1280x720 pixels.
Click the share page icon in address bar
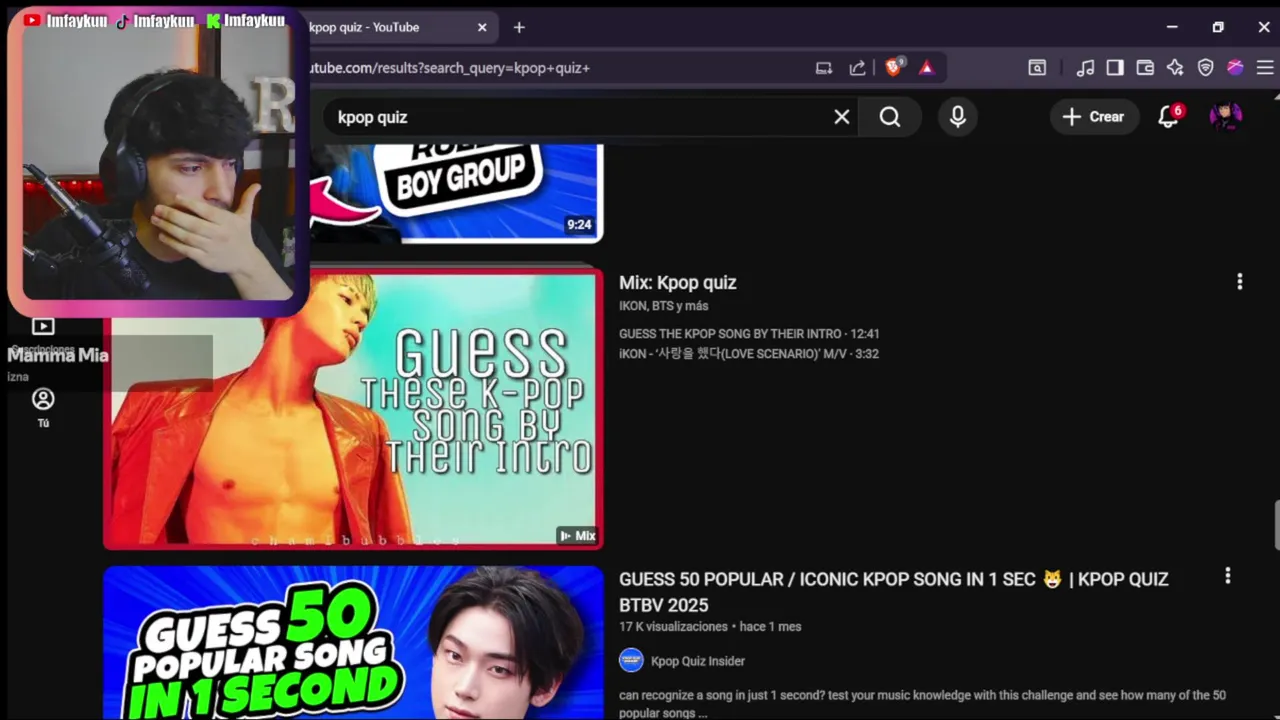(857, 68)
